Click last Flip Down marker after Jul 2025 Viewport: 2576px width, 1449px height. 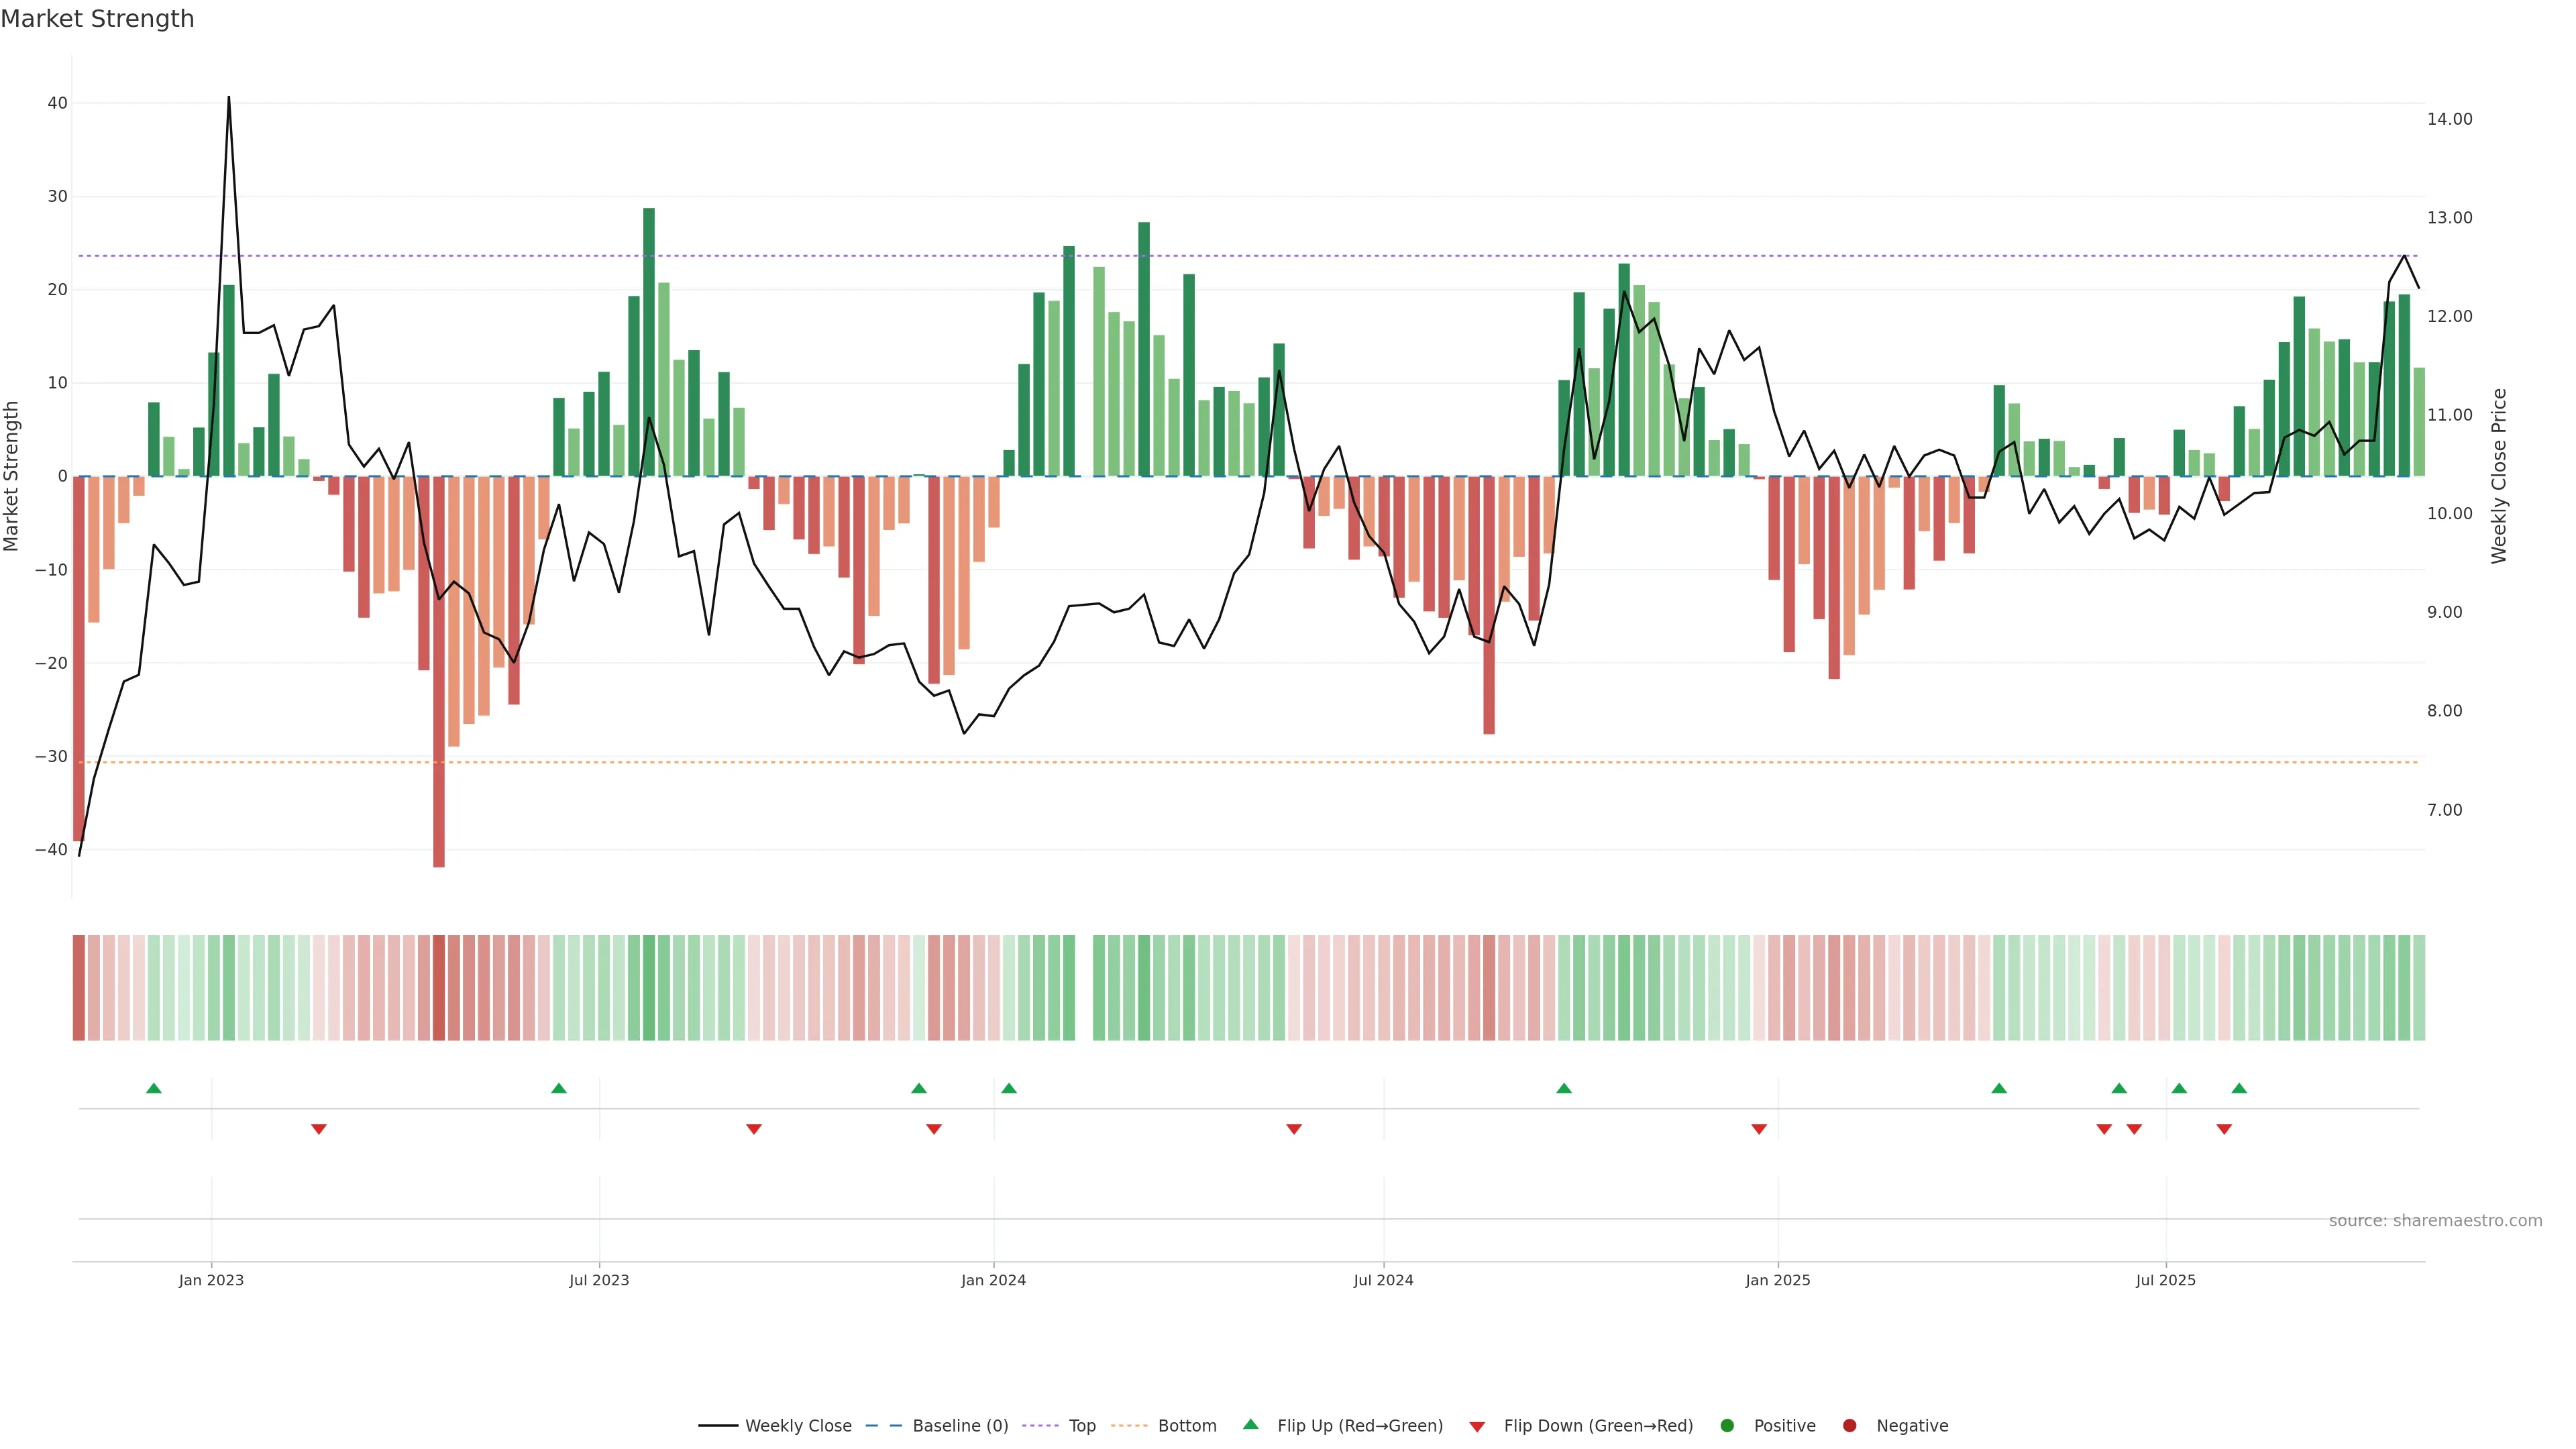point(2224,1129)
